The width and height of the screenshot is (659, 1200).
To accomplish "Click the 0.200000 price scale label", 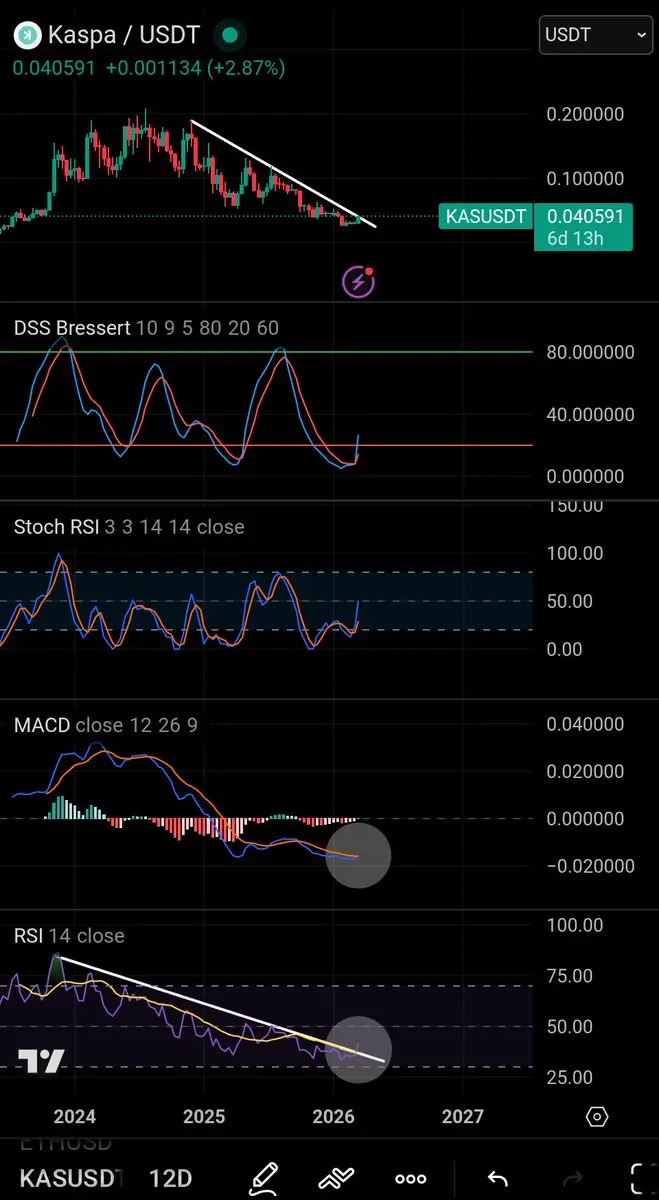I will coord(585,114).
